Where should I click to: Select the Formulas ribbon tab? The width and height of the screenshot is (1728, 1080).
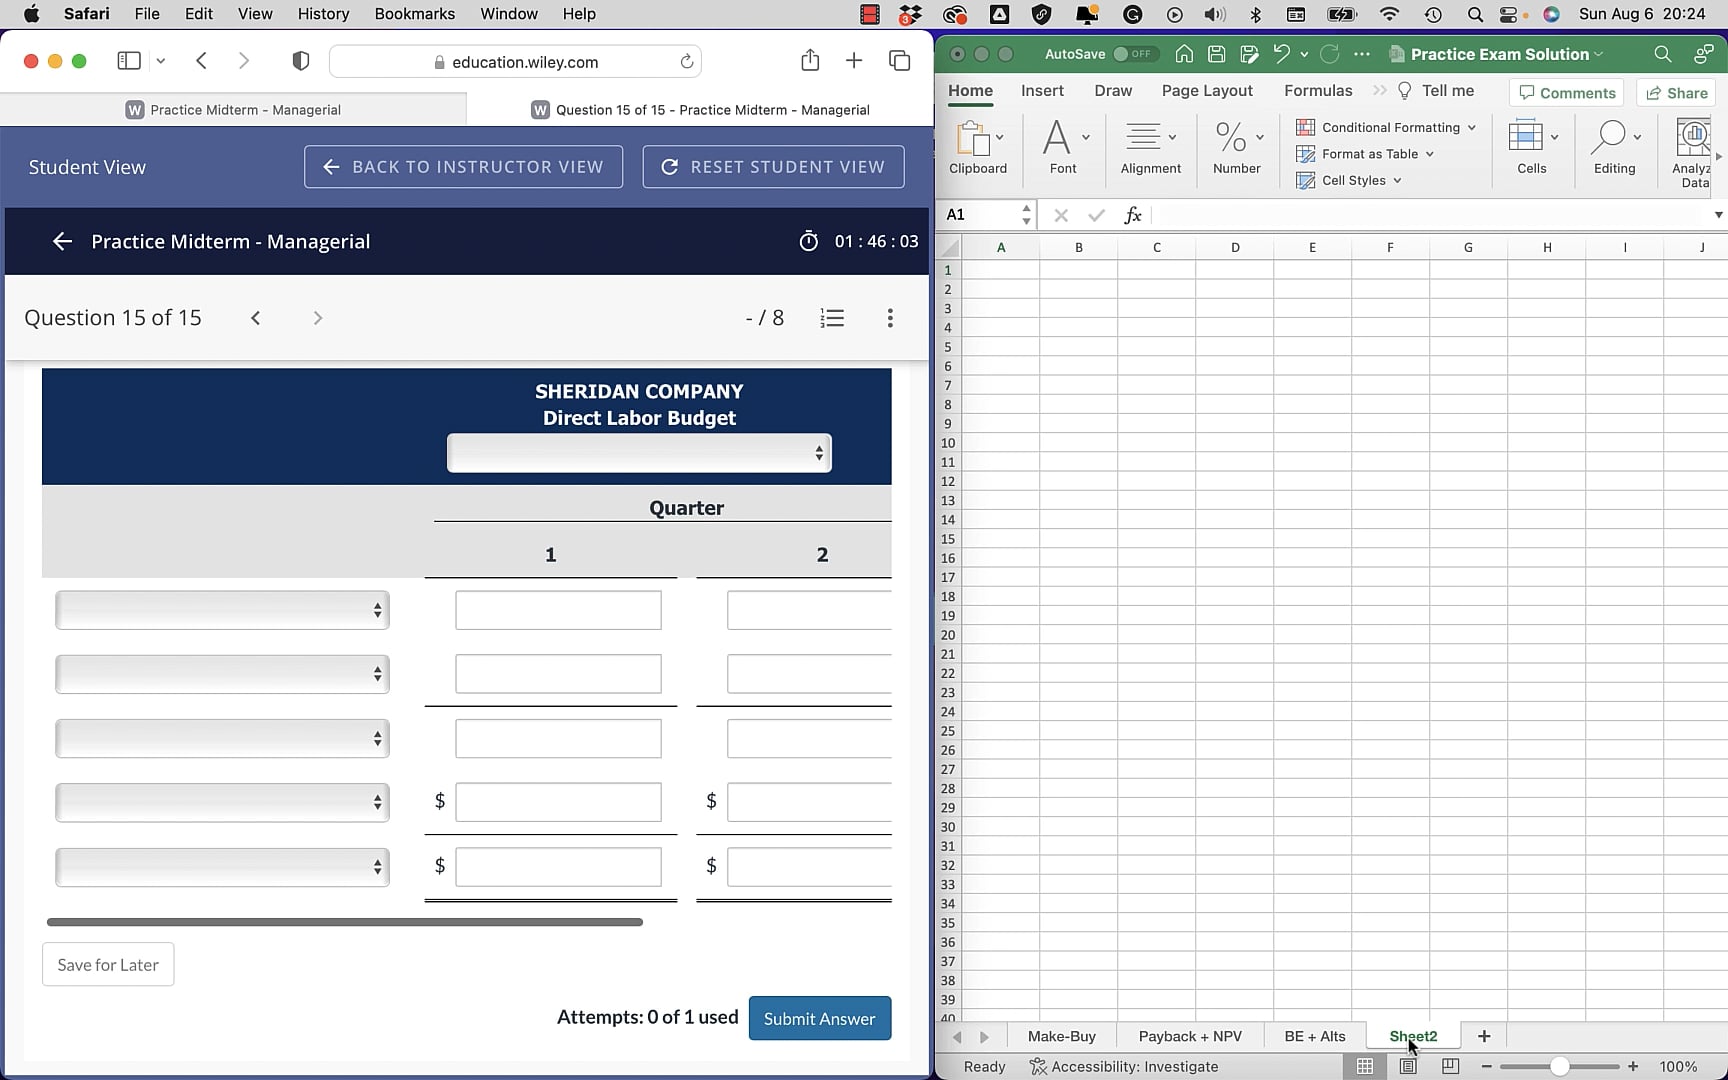coord(1317,90)
